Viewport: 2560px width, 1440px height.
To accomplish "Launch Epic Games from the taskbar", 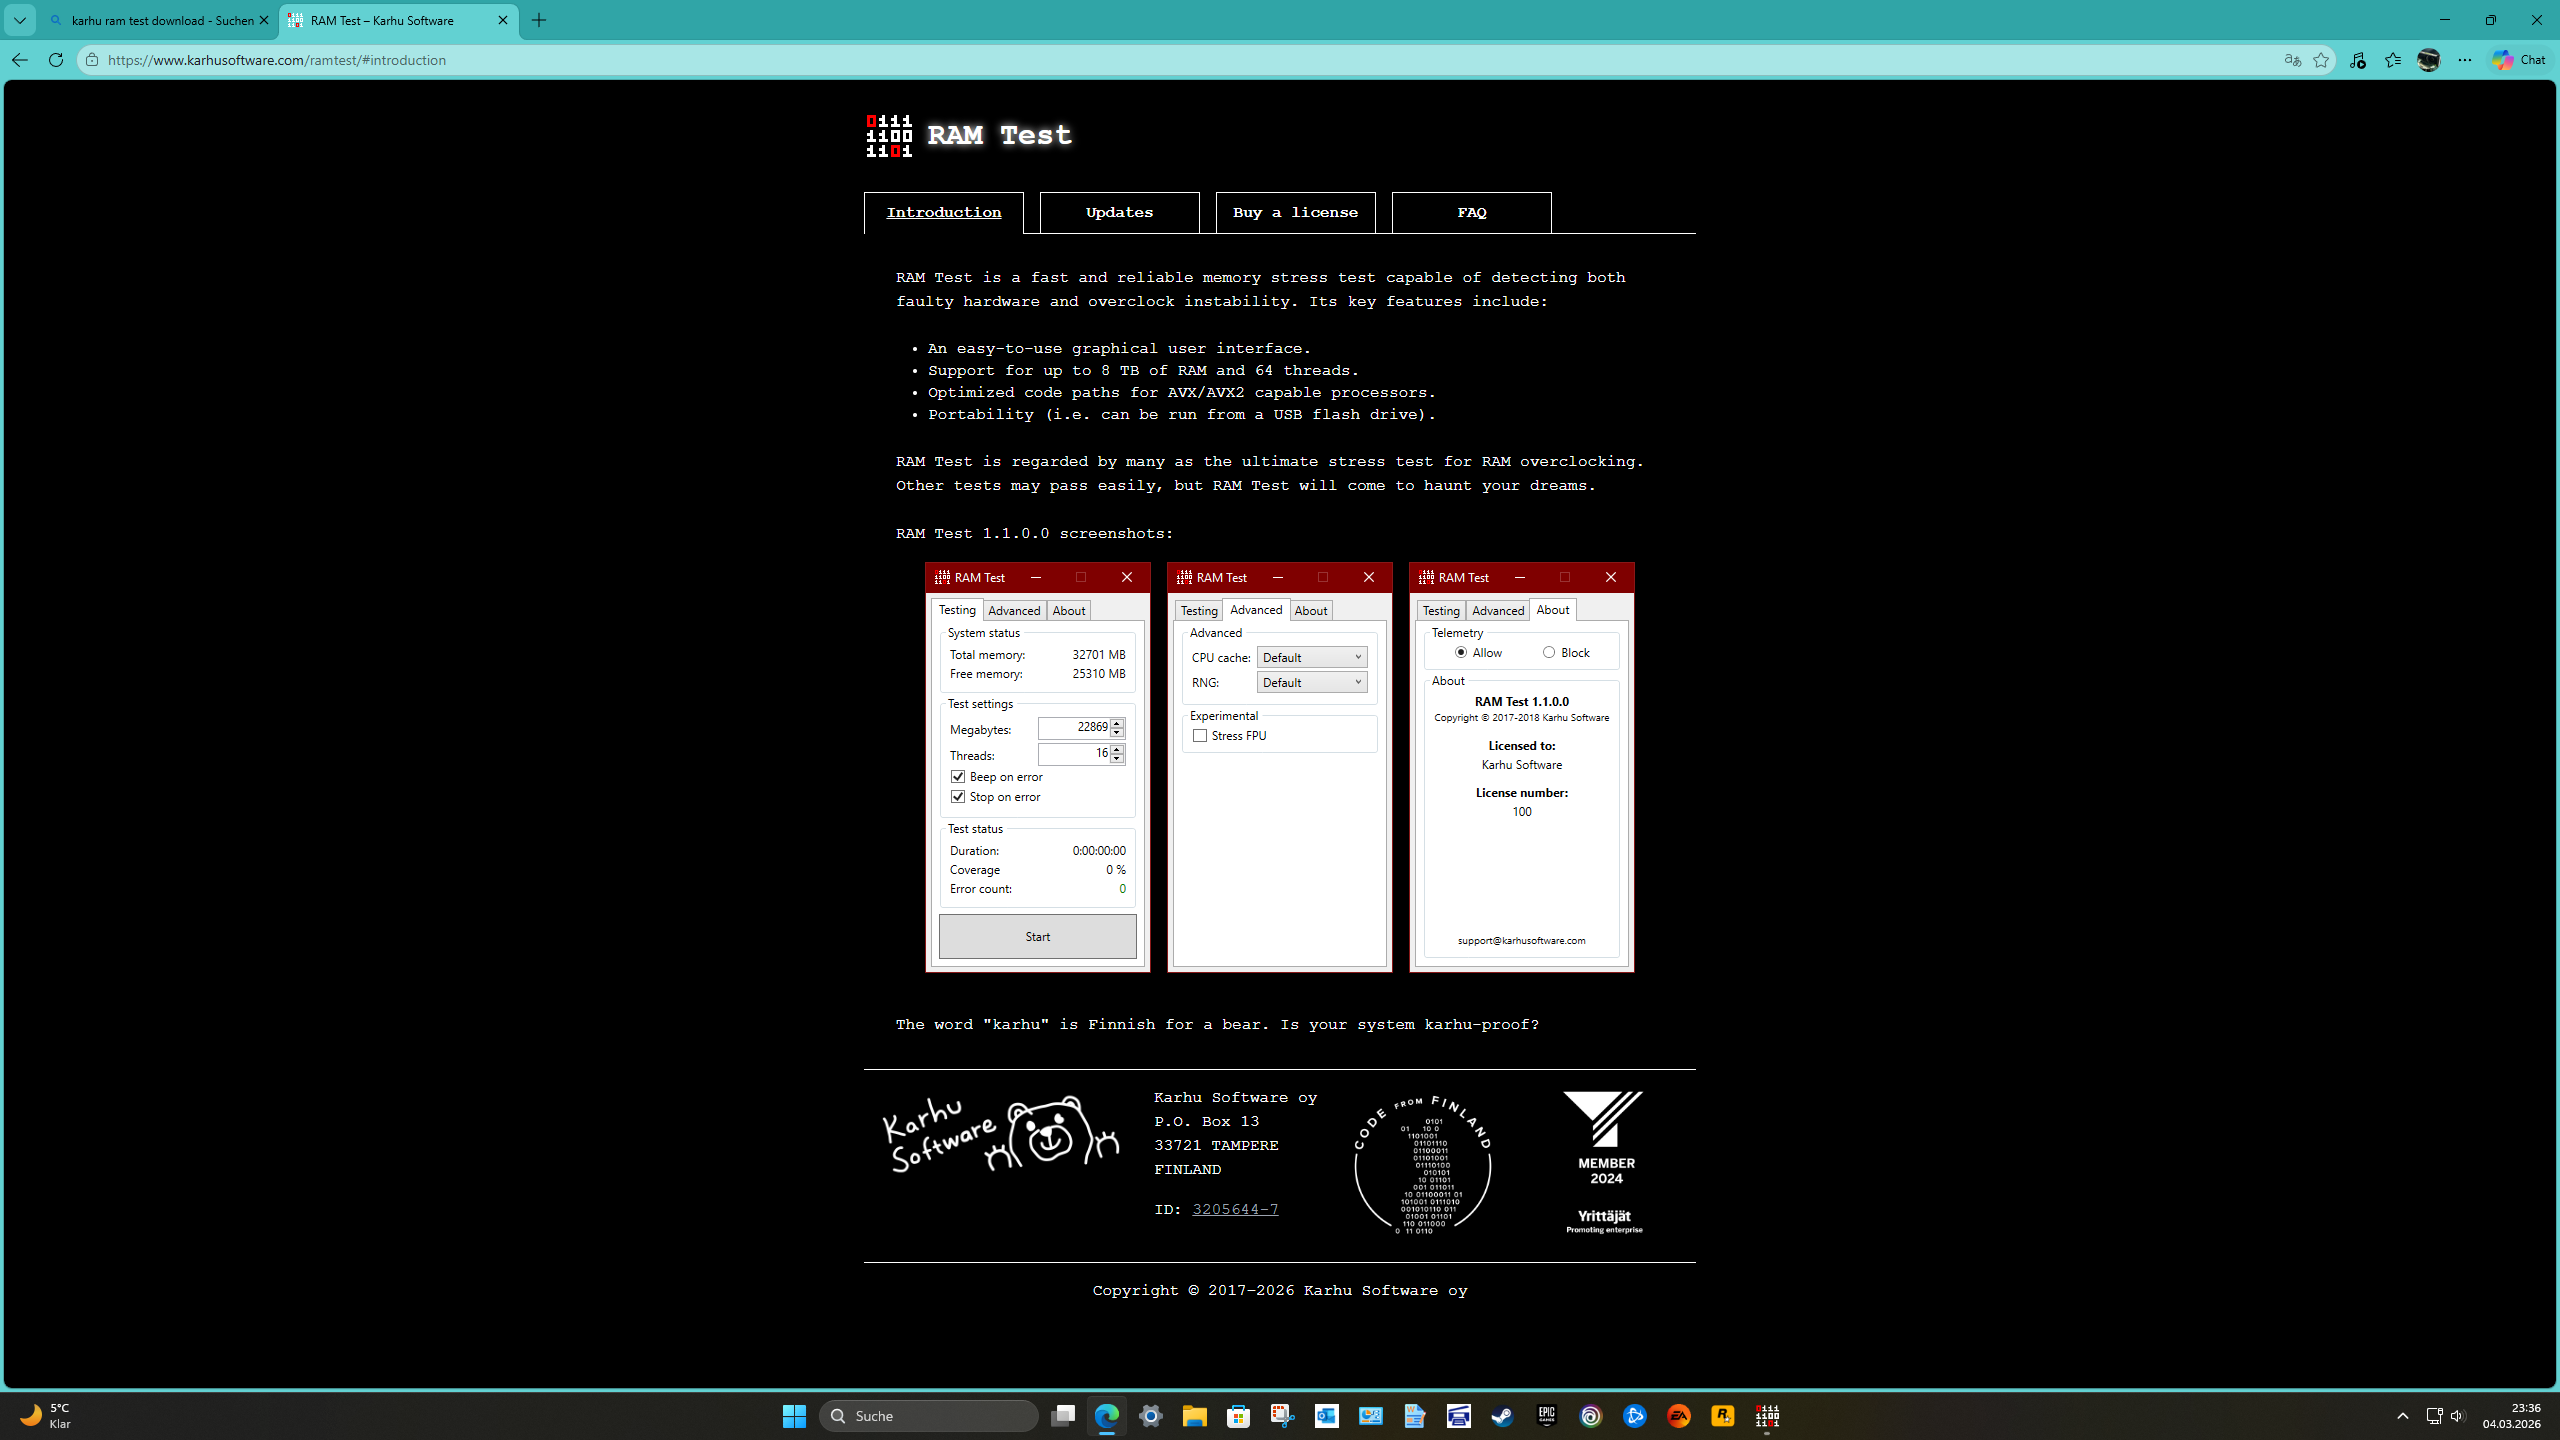I will coord(1546,1416).
